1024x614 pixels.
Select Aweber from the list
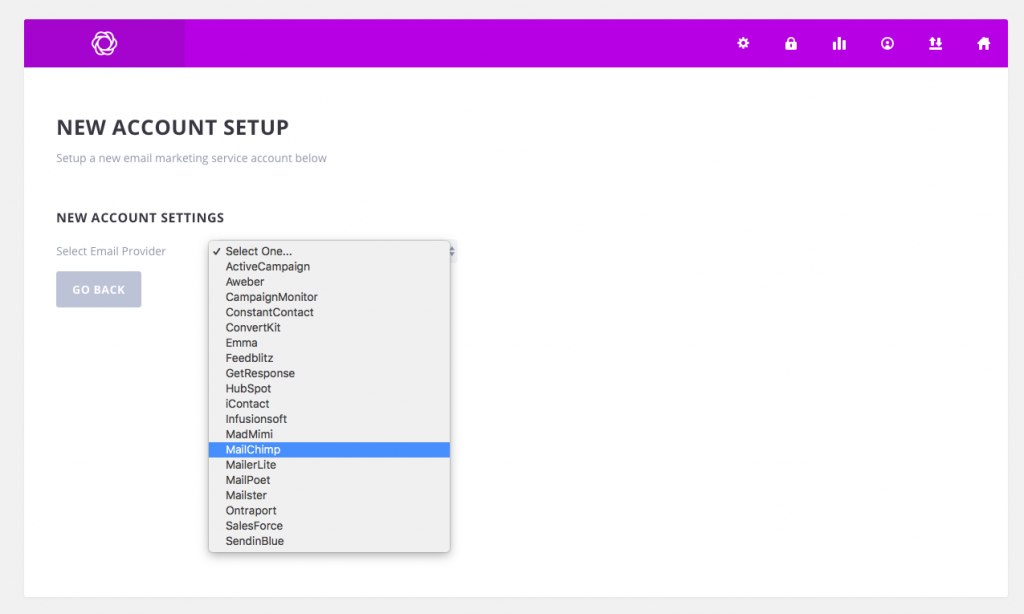pyautogui.click(x=329, y=282)
